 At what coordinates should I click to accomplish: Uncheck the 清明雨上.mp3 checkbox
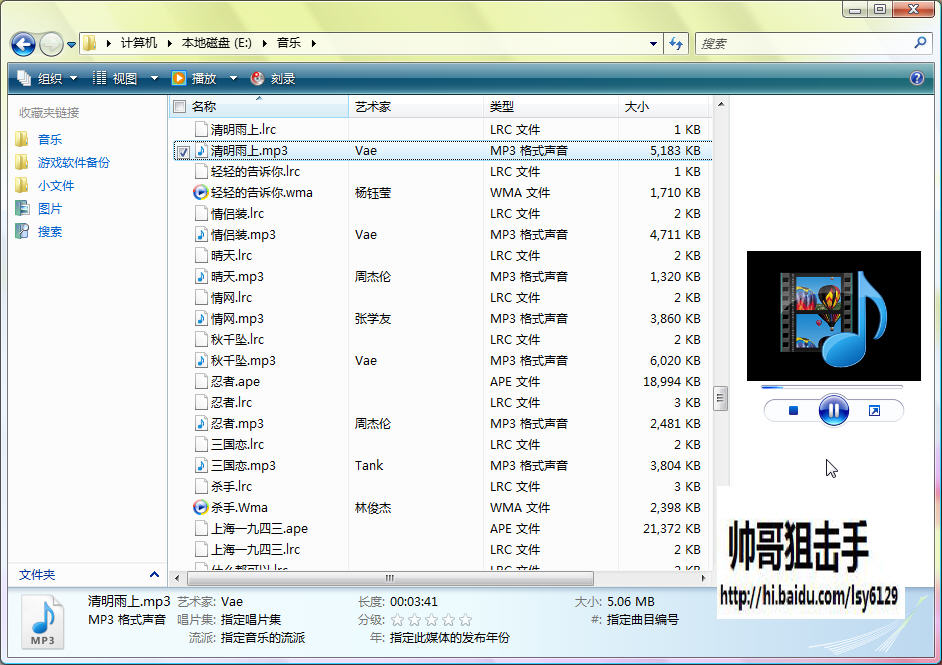pyautogui.click(x=183, y=151)
